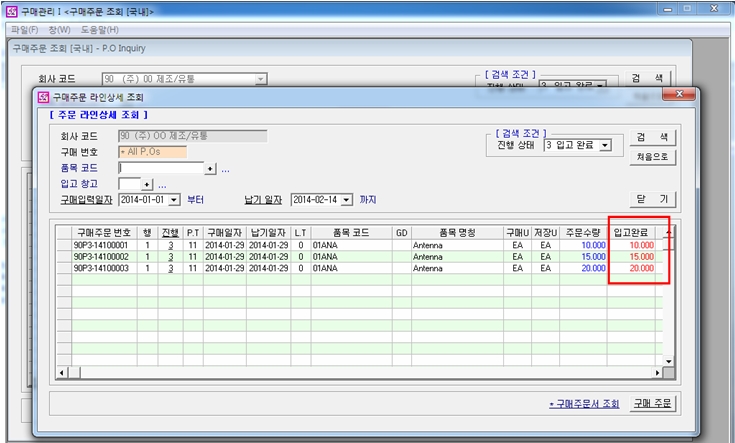Click the 입고완료 value 20.000

coord(641,269)
